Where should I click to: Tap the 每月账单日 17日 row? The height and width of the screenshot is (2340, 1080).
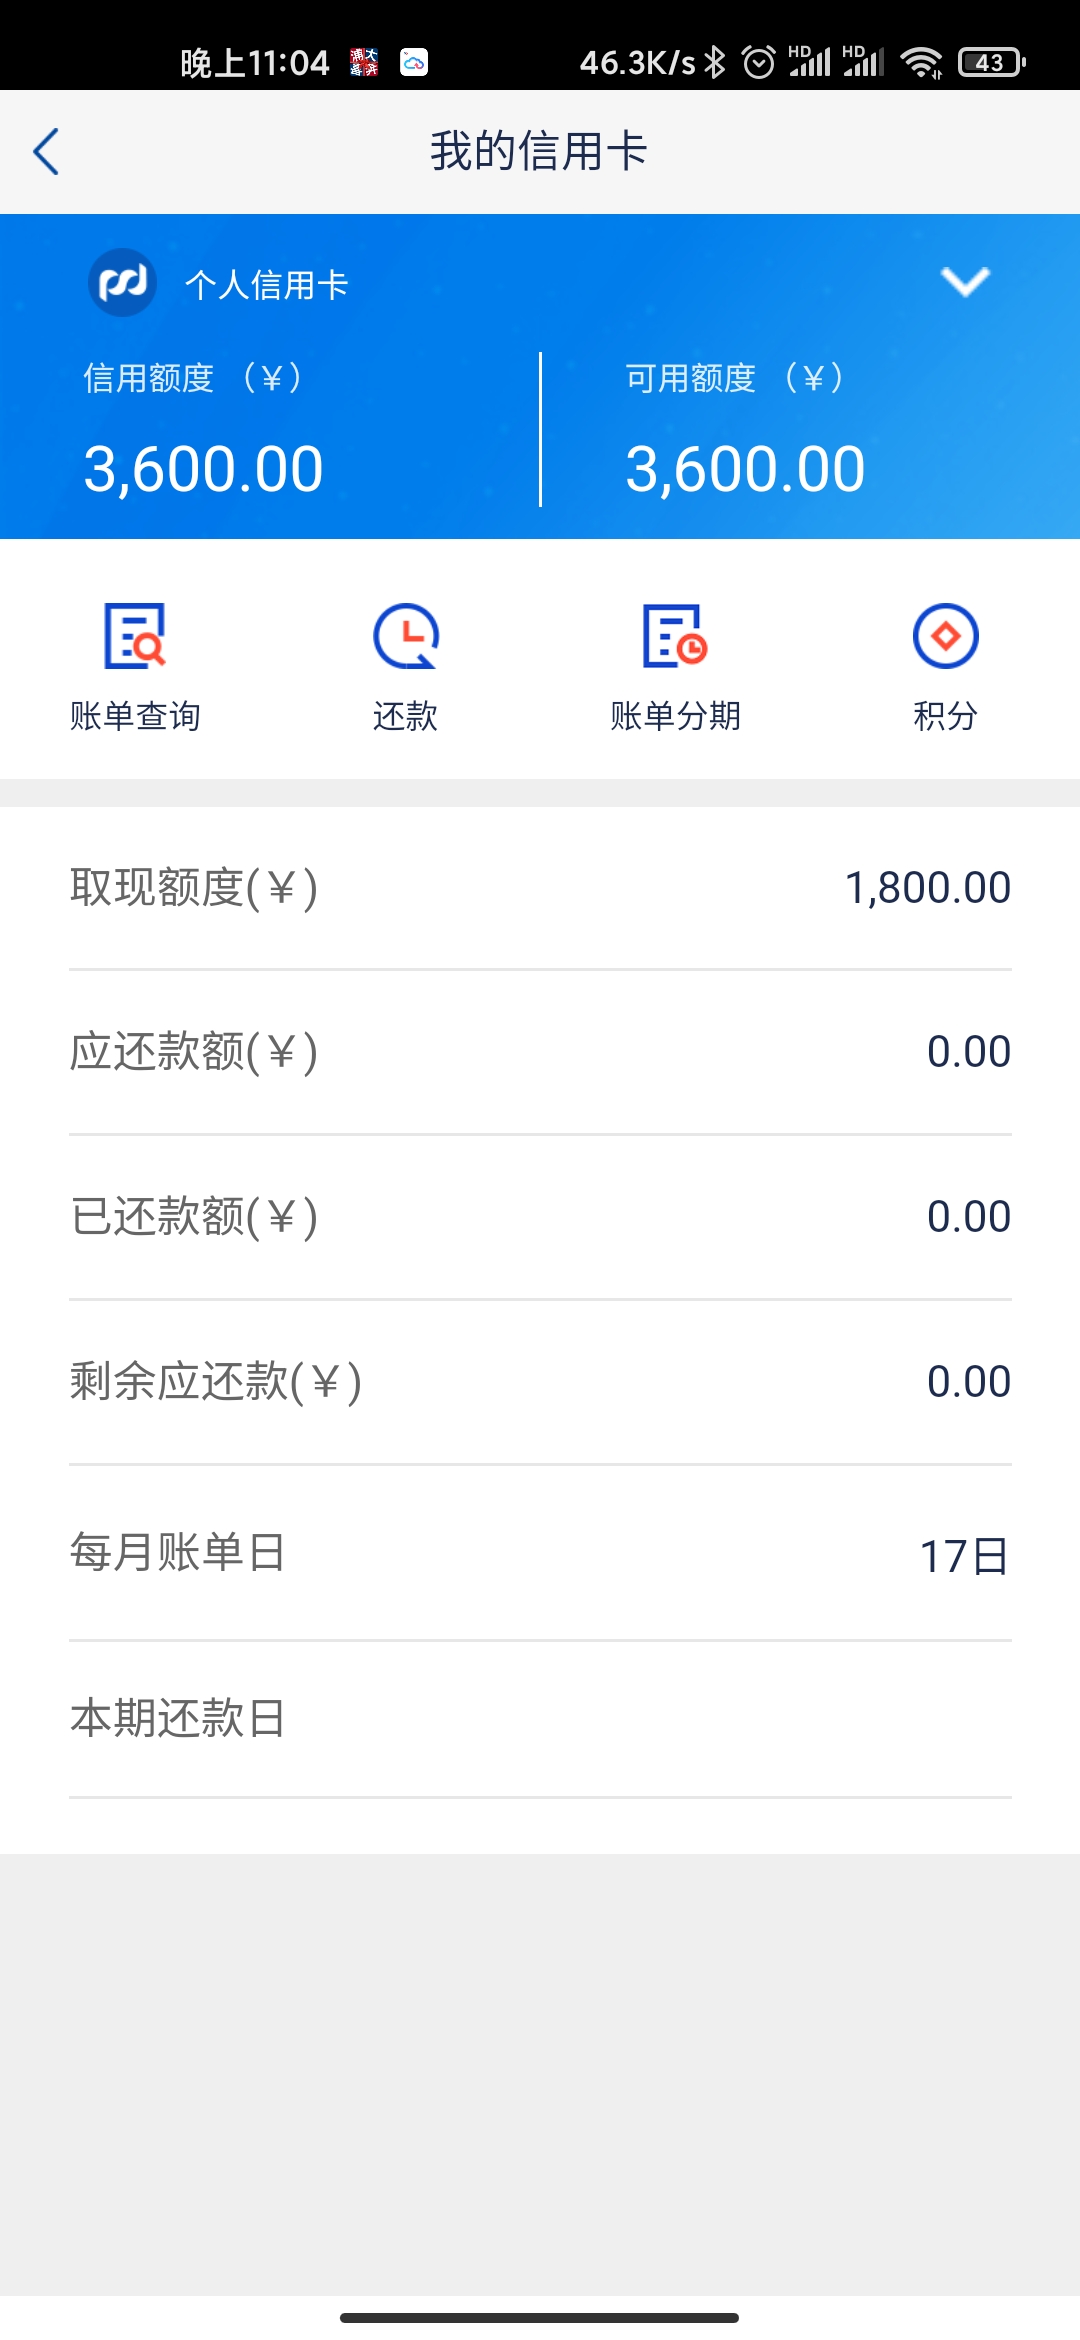[x=540, y=1553]
